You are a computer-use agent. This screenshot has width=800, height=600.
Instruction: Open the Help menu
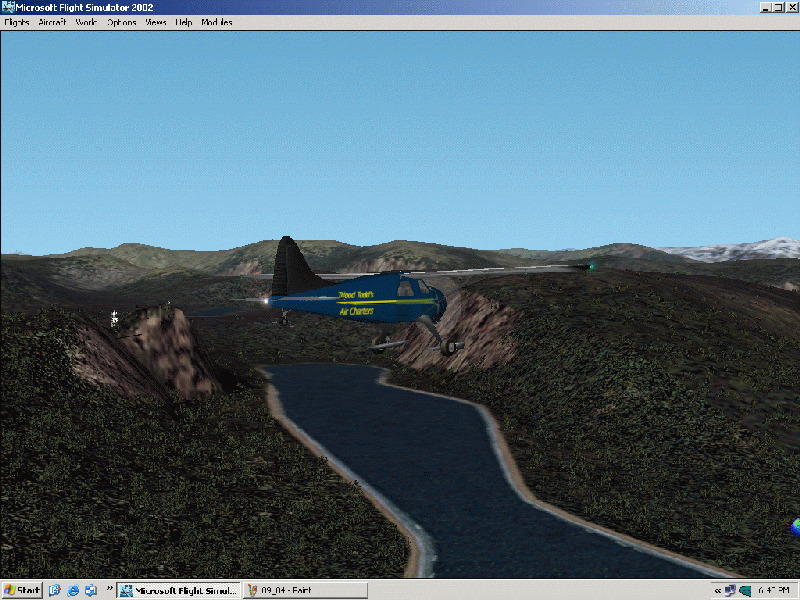[x=184, y=22]
